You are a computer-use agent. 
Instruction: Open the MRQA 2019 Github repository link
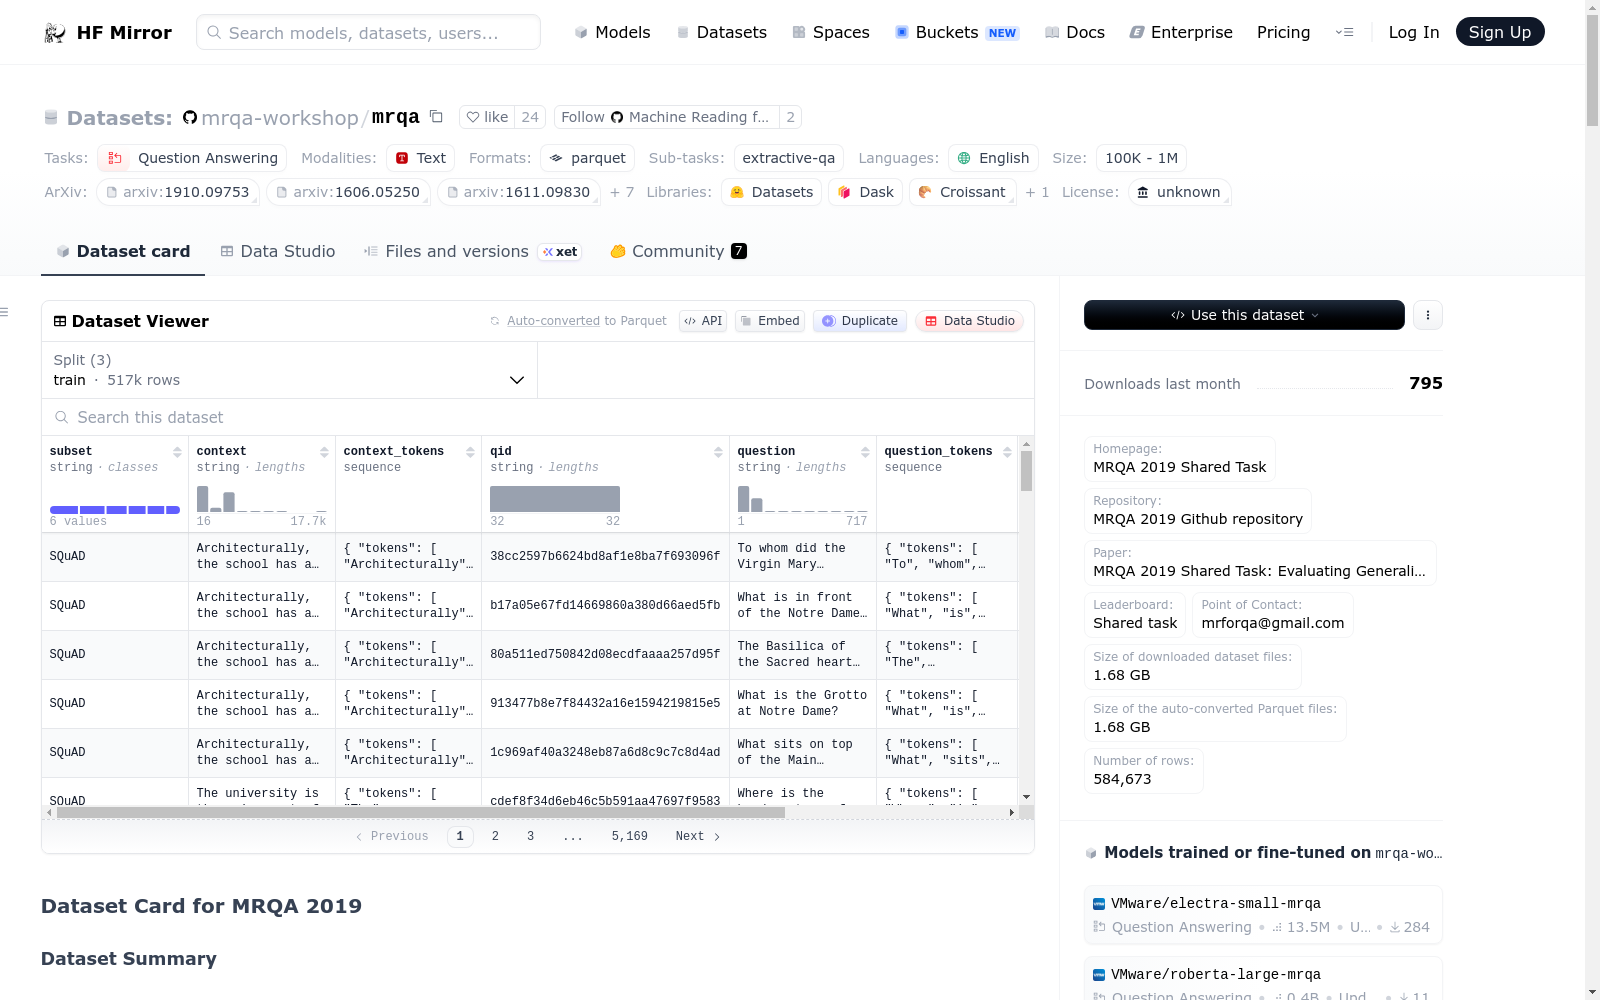coord(1198,519)
